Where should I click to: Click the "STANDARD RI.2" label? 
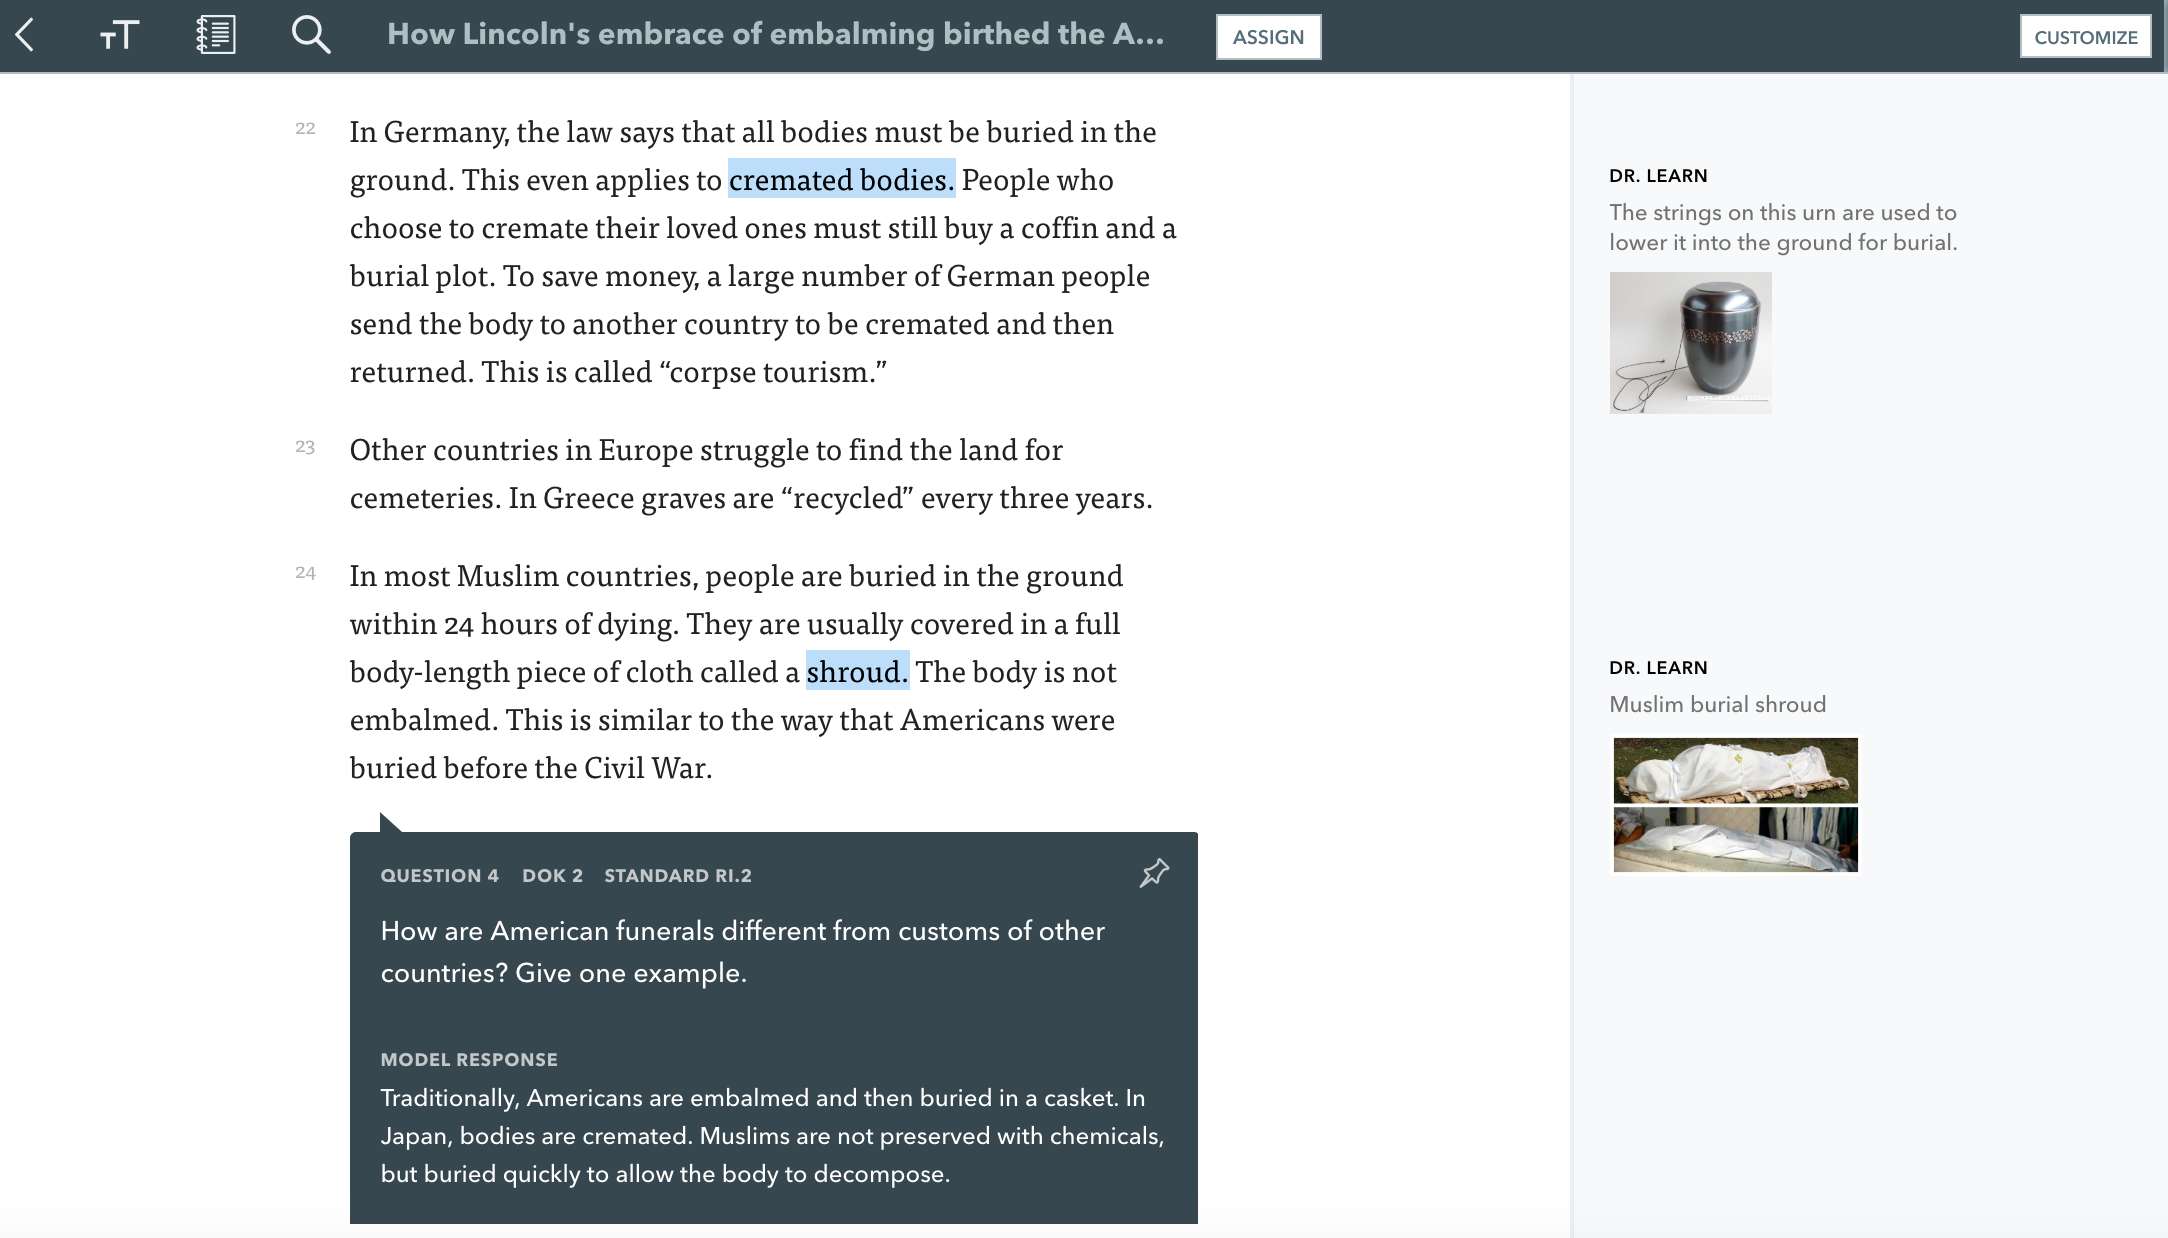678,876
